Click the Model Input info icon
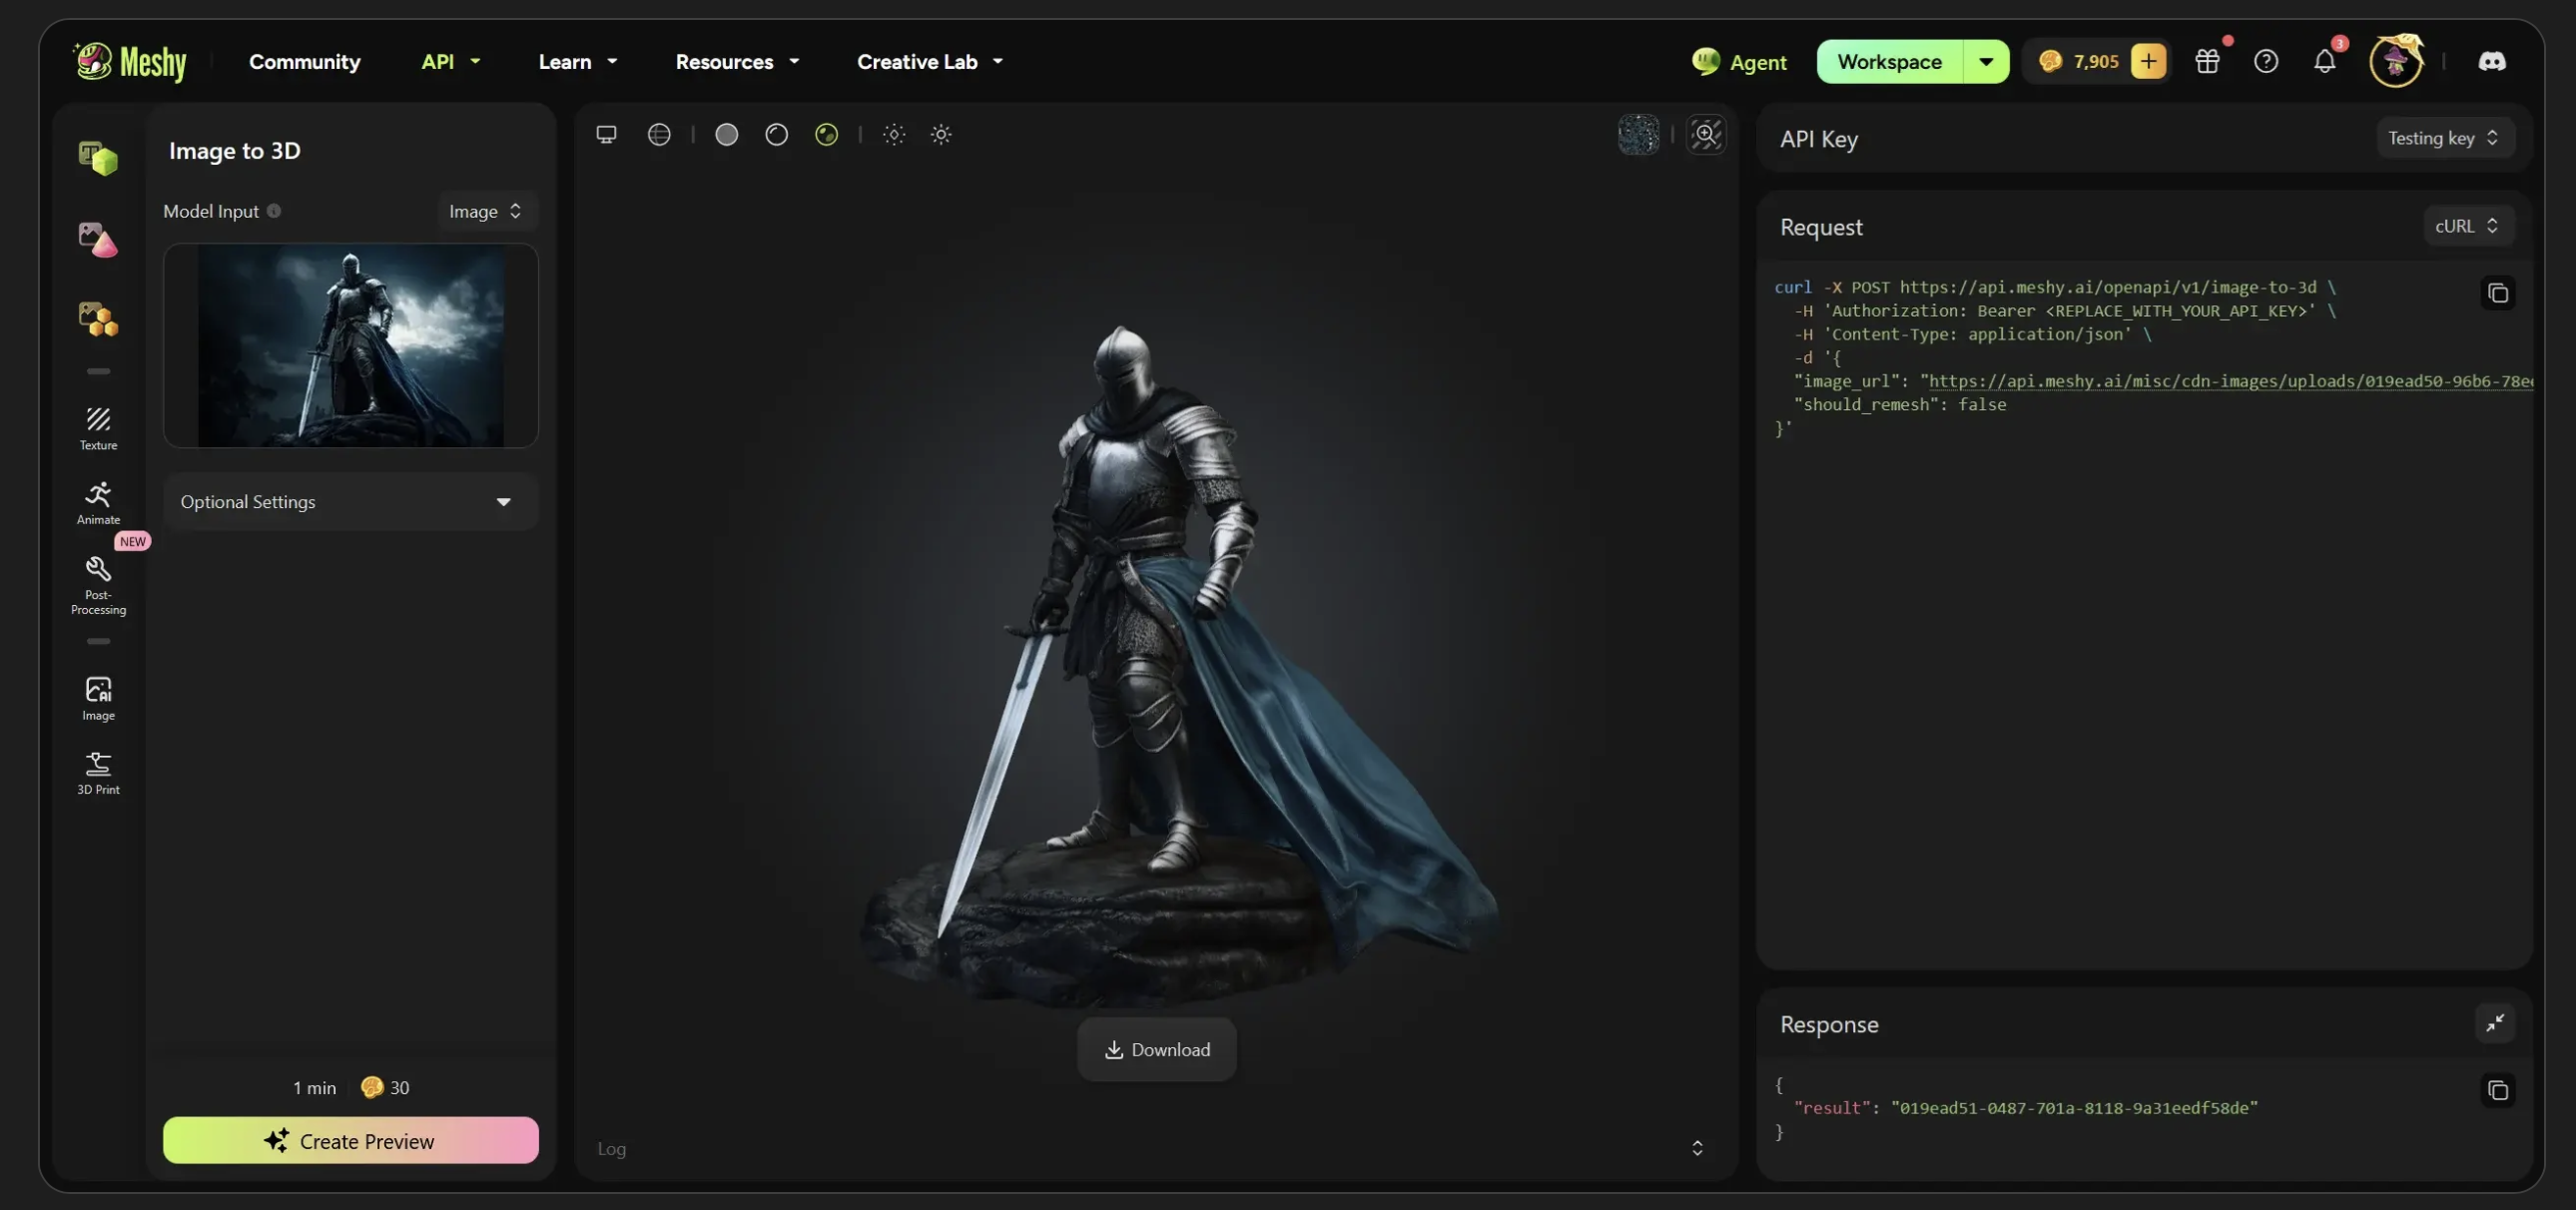 (274, 211)
